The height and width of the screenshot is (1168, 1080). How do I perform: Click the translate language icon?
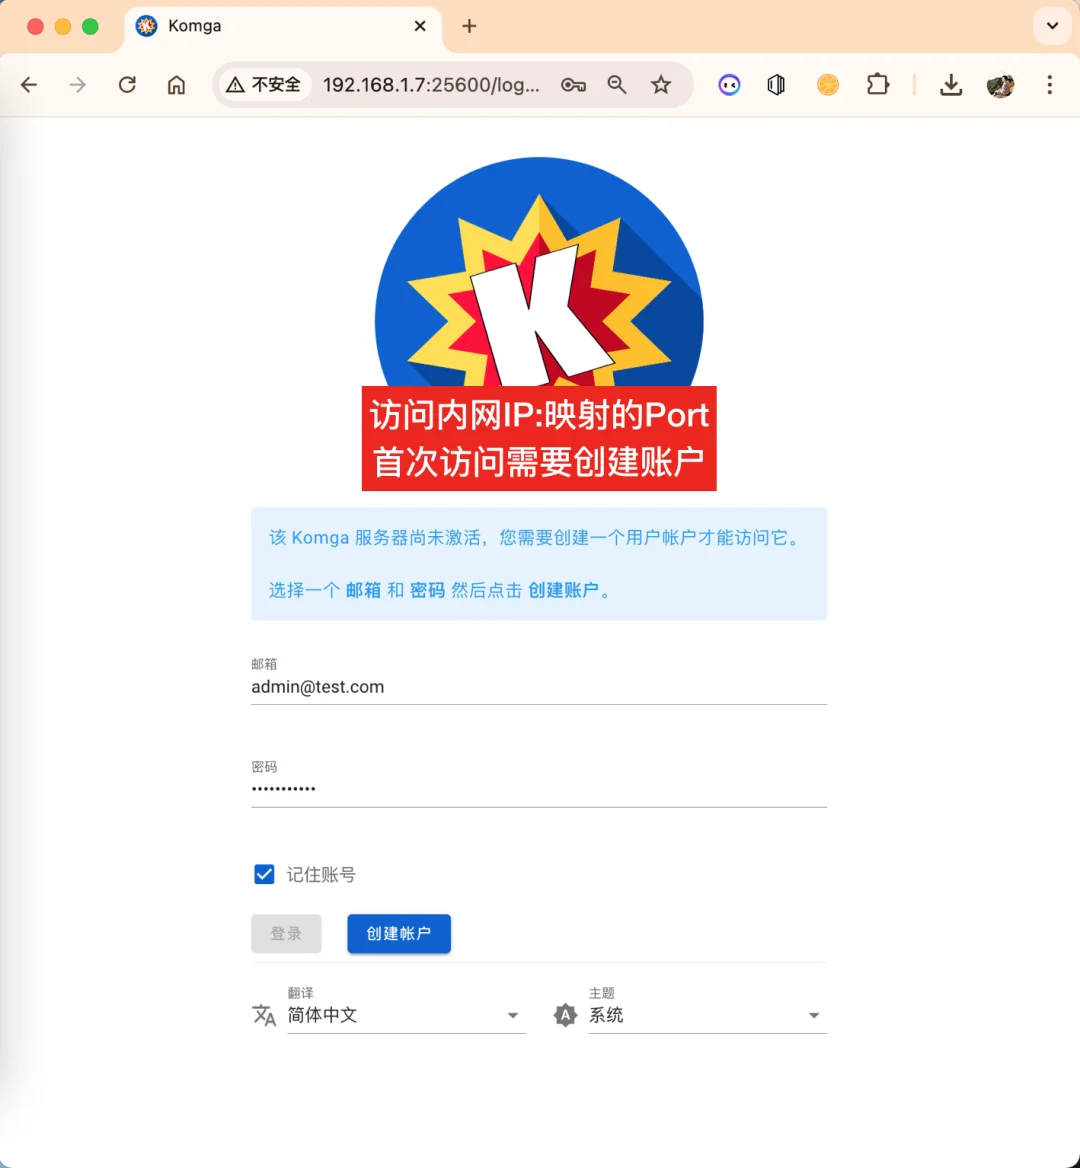coord(264,1015)
